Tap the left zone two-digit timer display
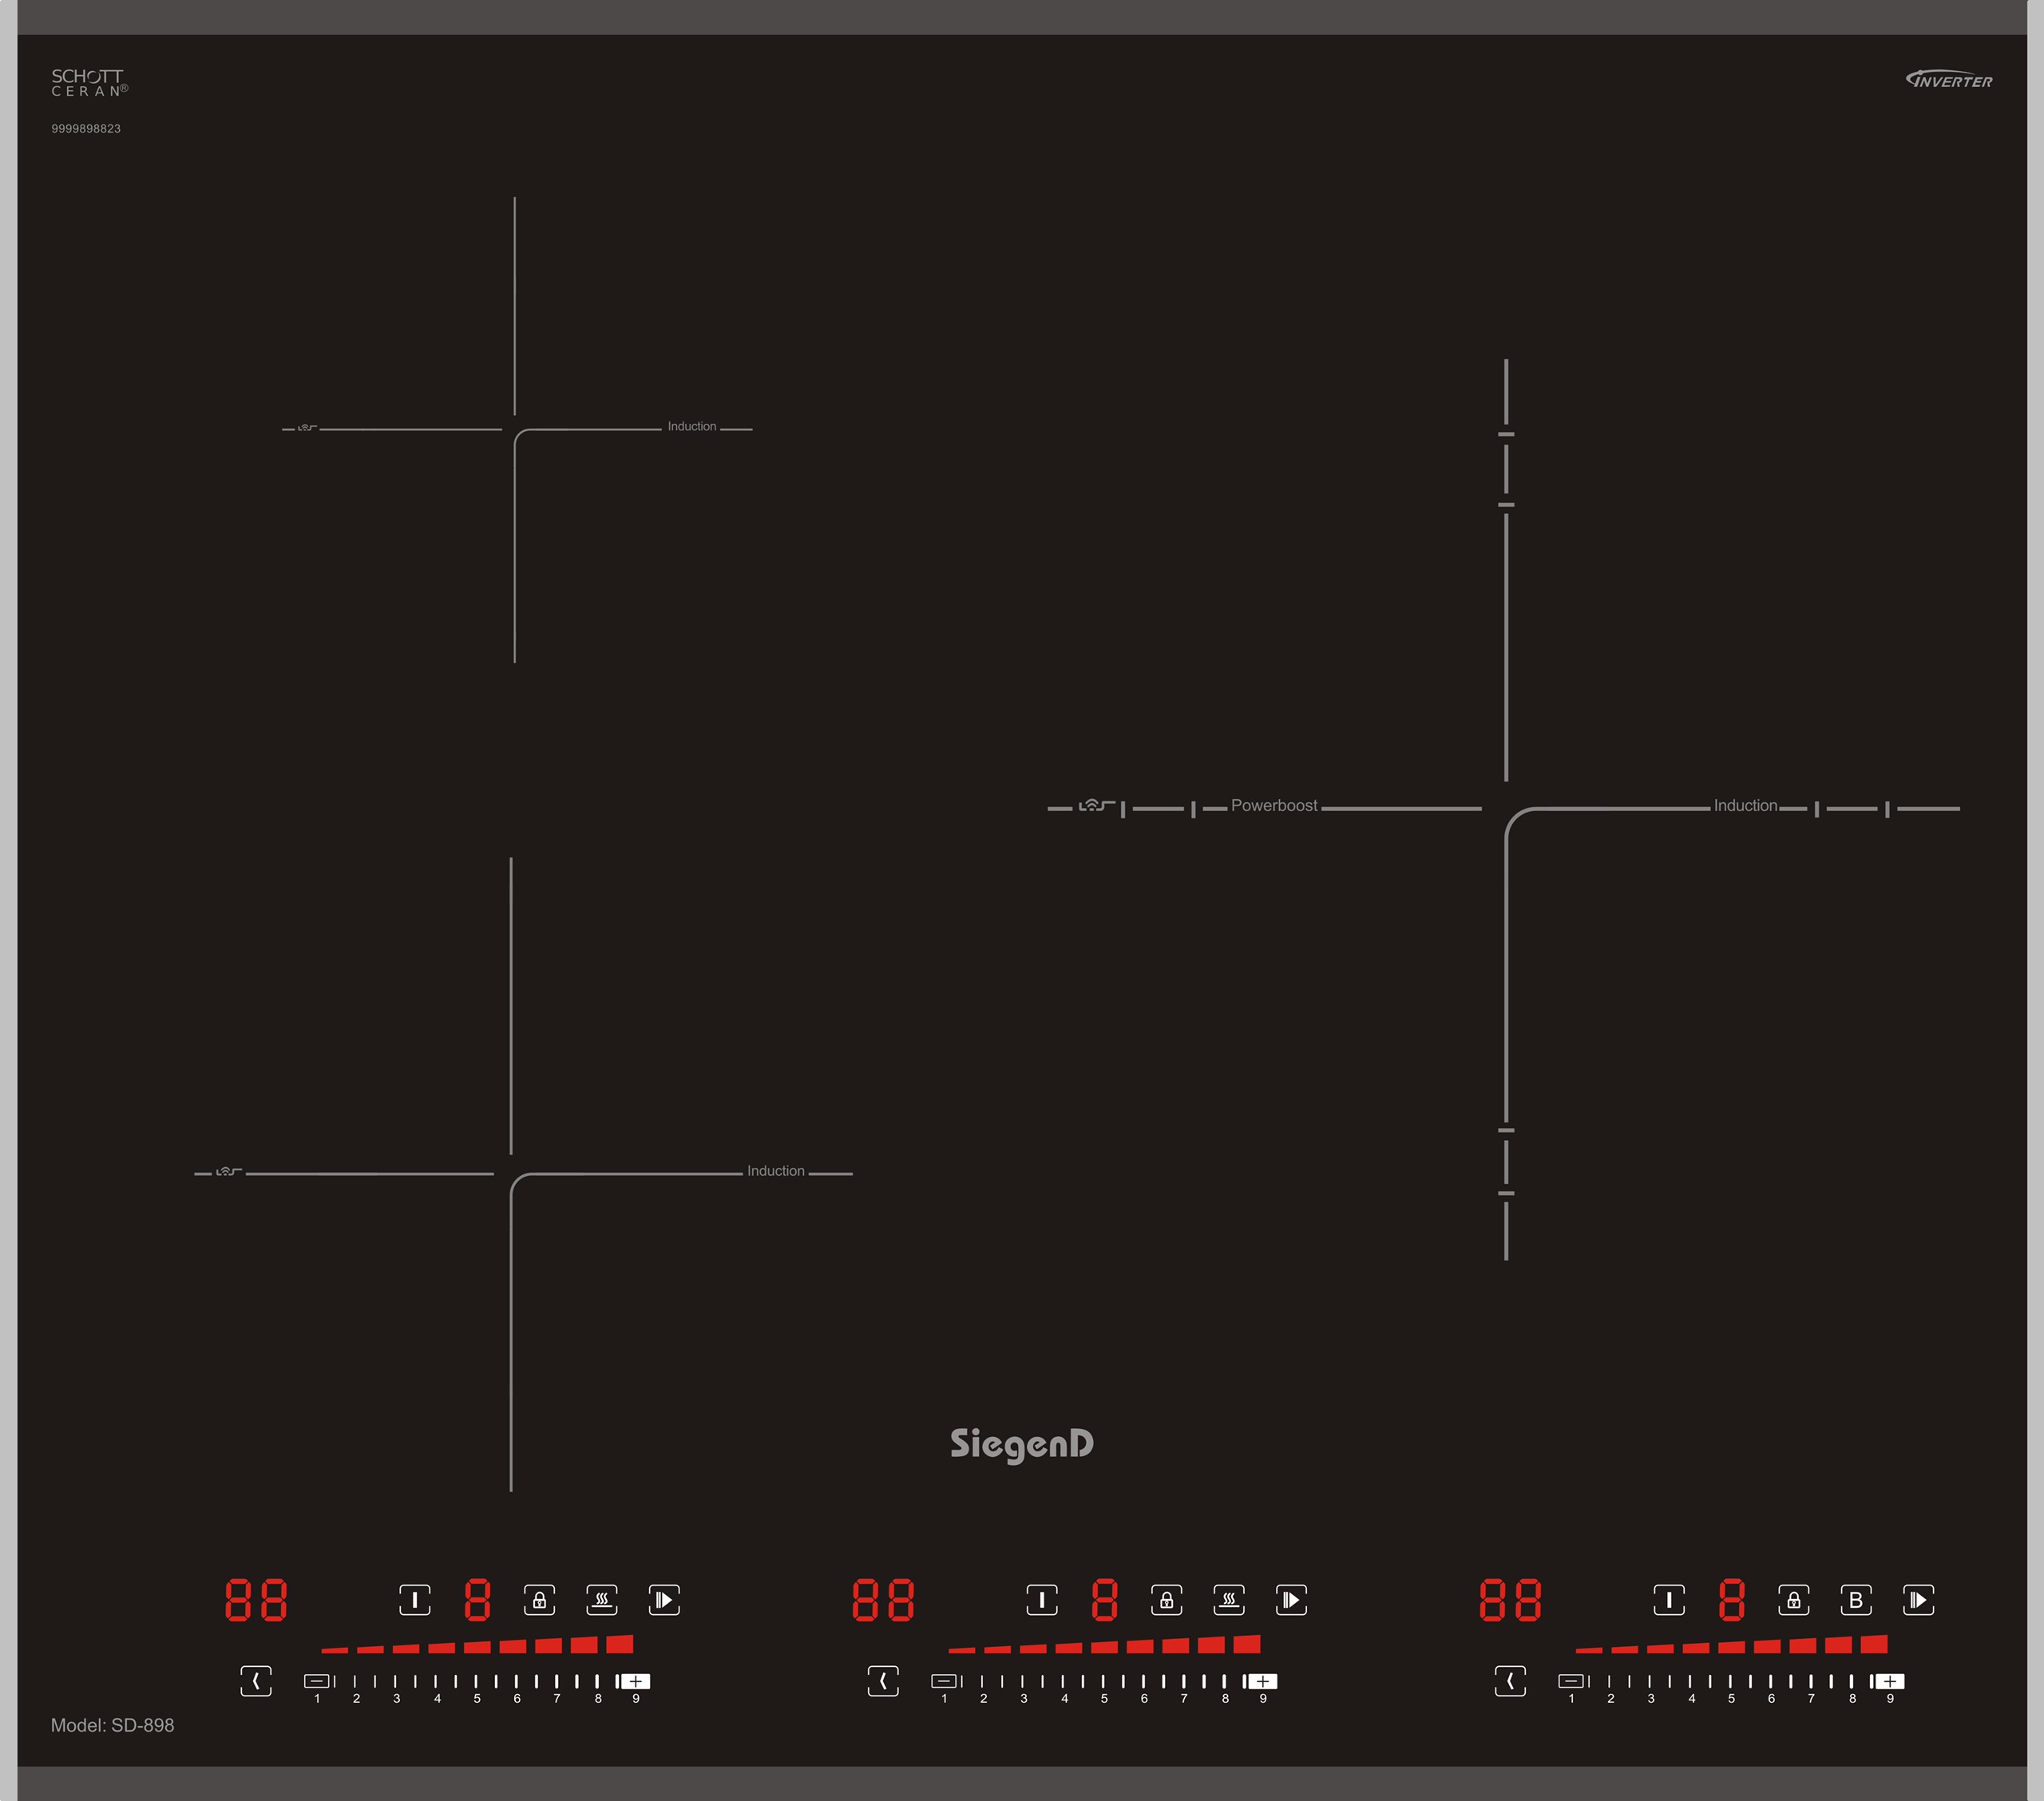 pos(256,1600)
